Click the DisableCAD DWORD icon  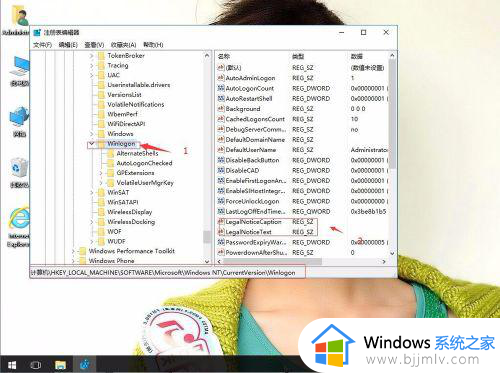pos(221,170)
